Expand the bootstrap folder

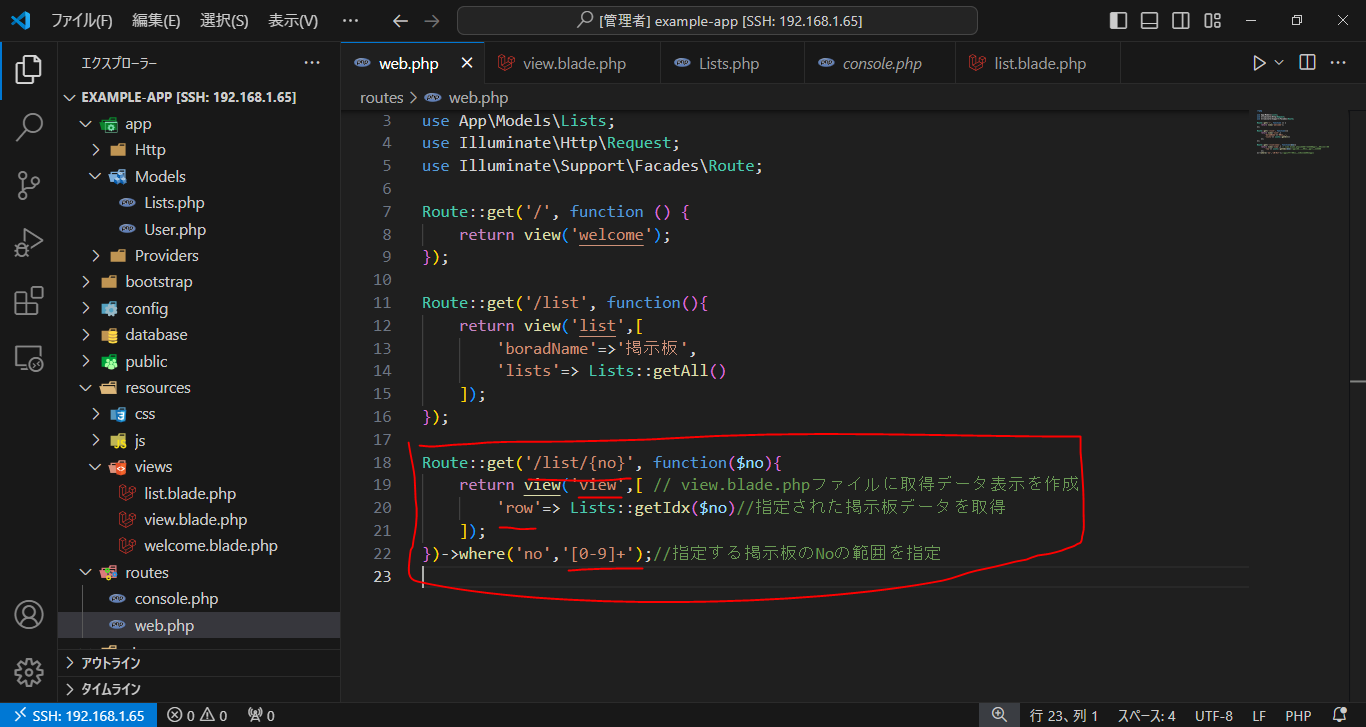(199, 282)
